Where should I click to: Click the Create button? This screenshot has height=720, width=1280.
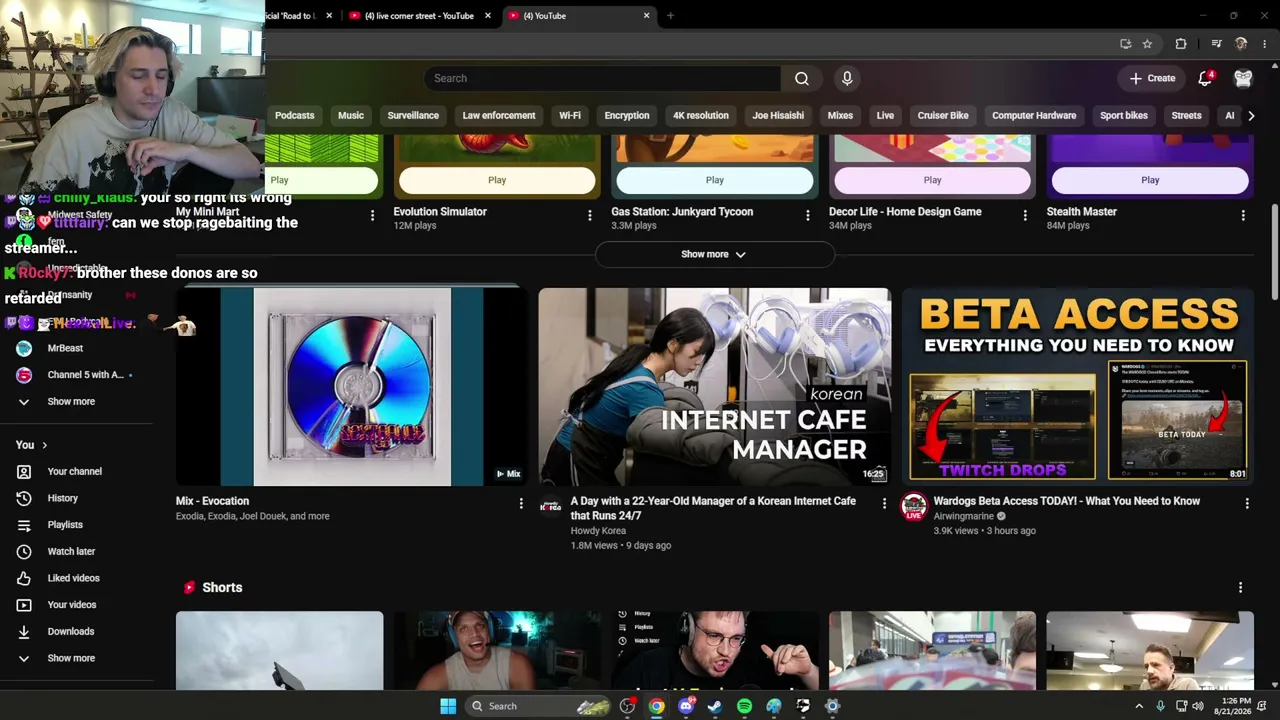click(x=1152, y=78)
